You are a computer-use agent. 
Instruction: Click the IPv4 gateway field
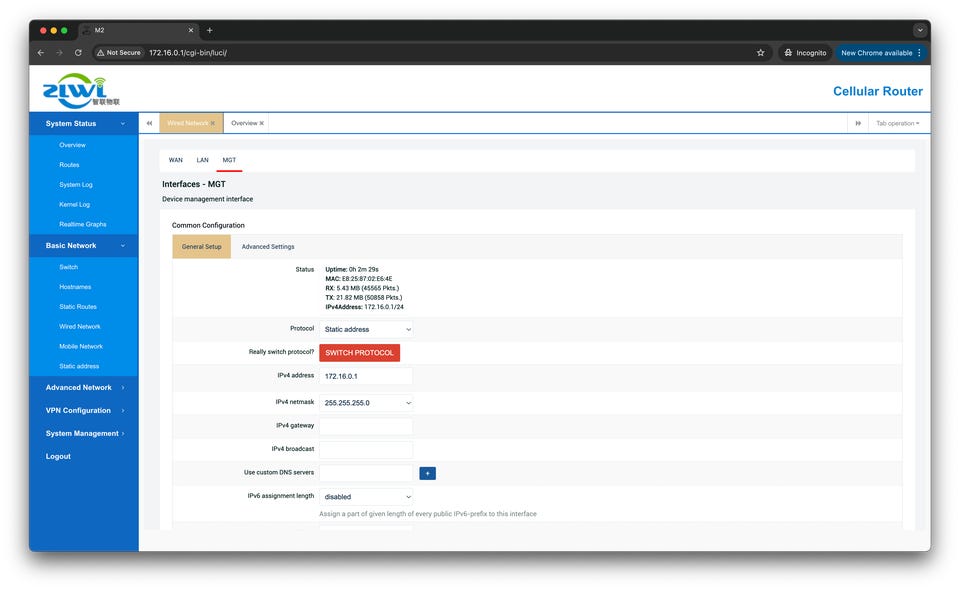(366, 426)
